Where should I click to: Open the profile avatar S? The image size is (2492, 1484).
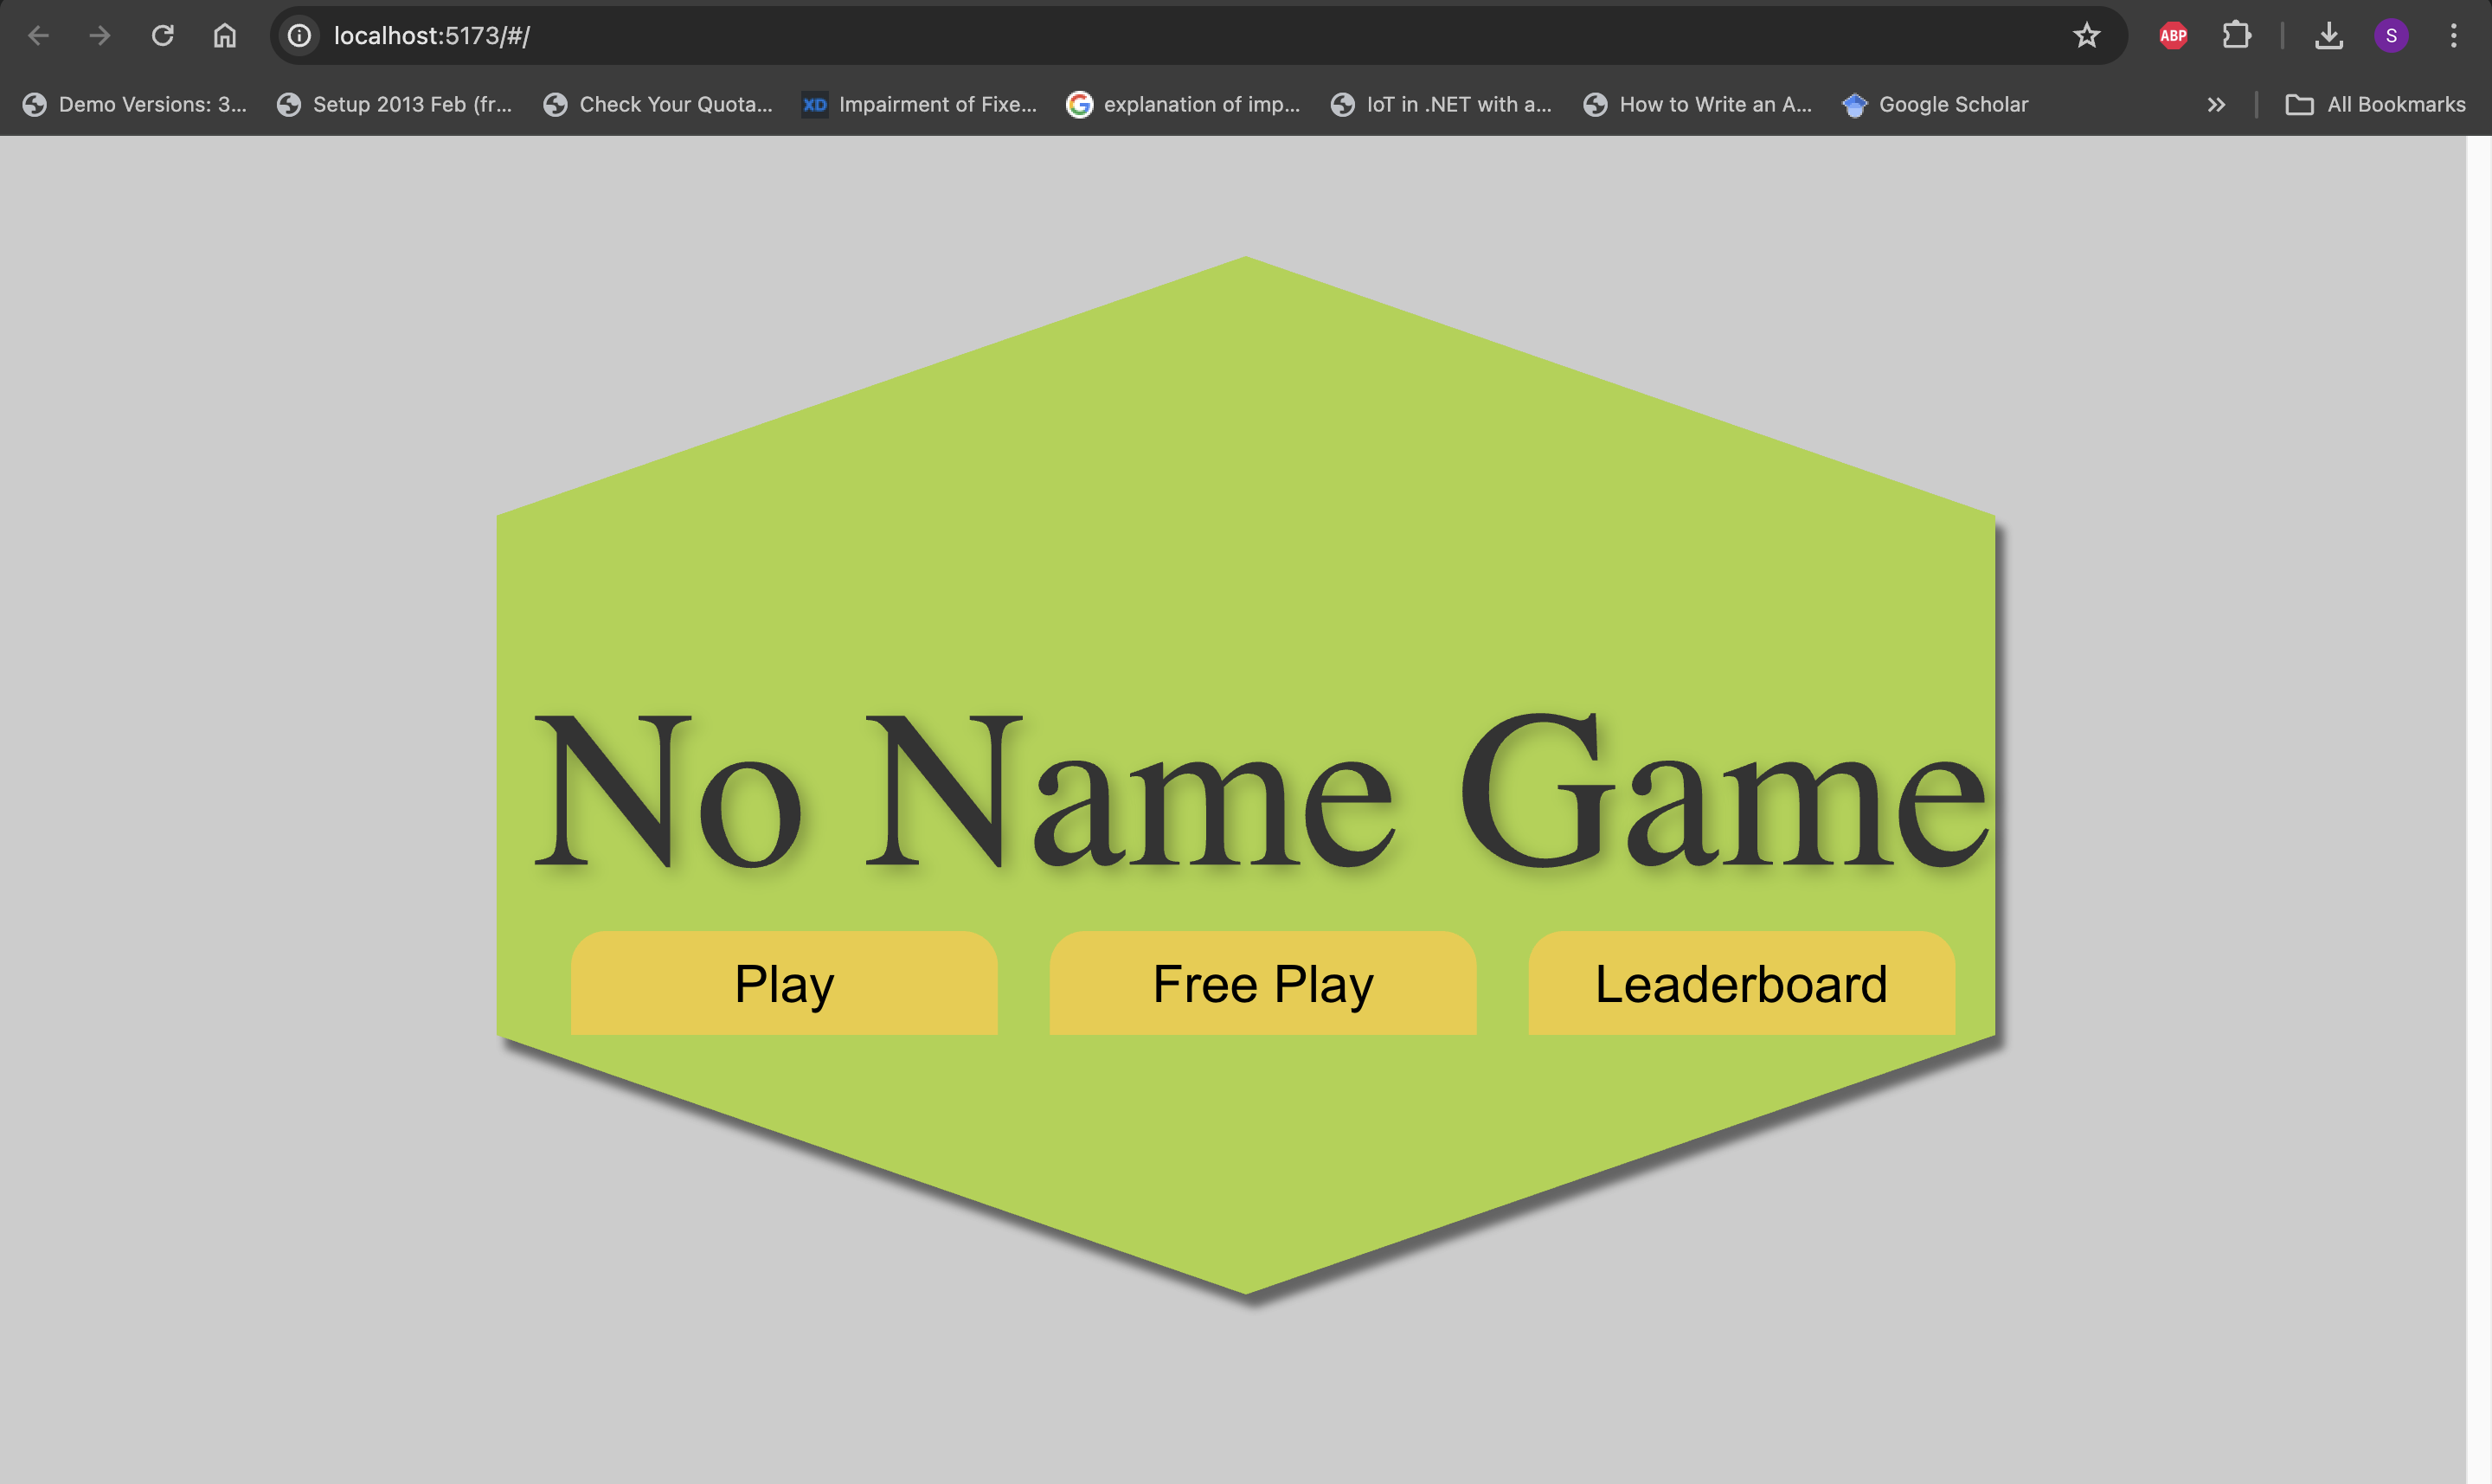2391,36
